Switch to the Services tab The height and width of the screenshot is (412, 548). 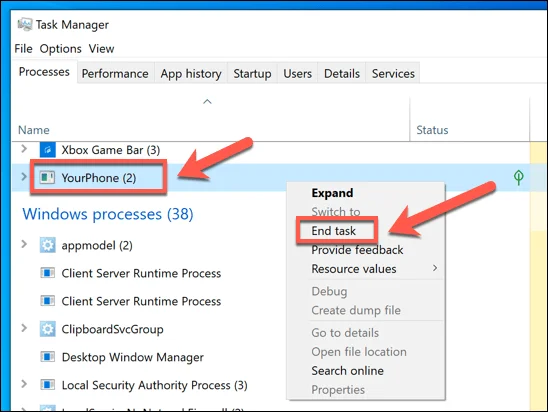pos(393,73)
